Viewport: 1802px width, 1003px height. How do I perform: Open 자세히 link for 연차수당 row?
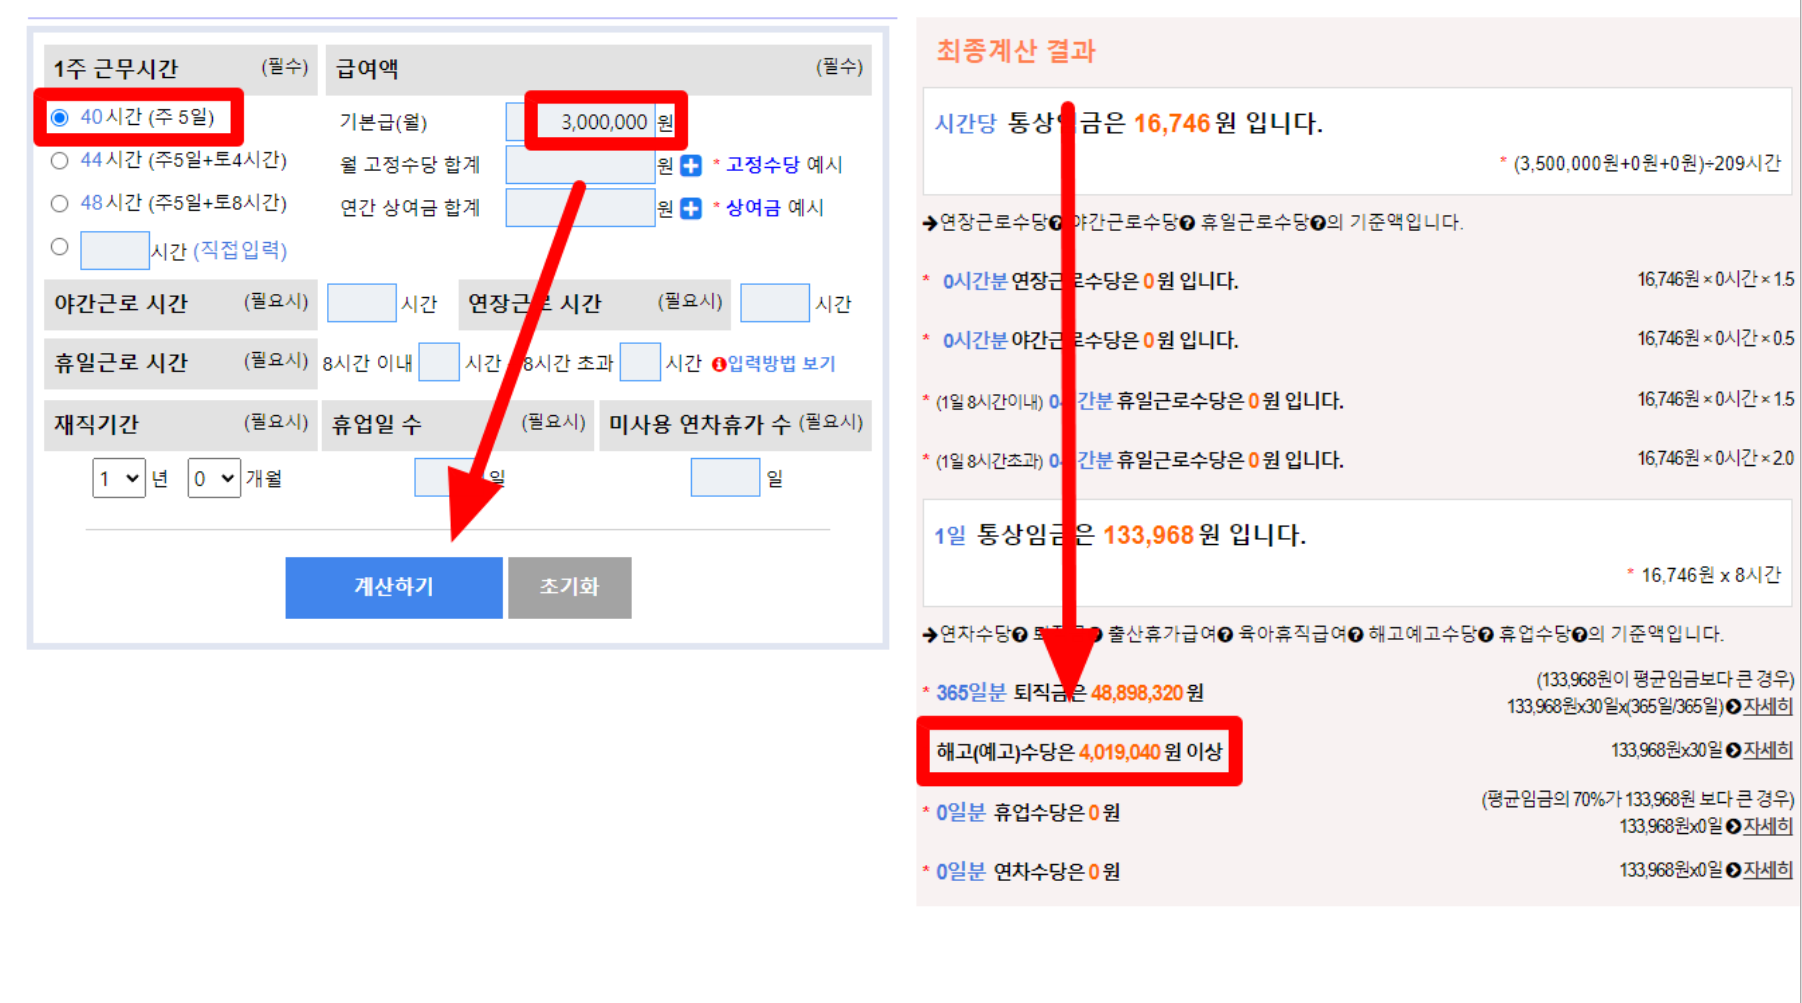point(1767,870)
